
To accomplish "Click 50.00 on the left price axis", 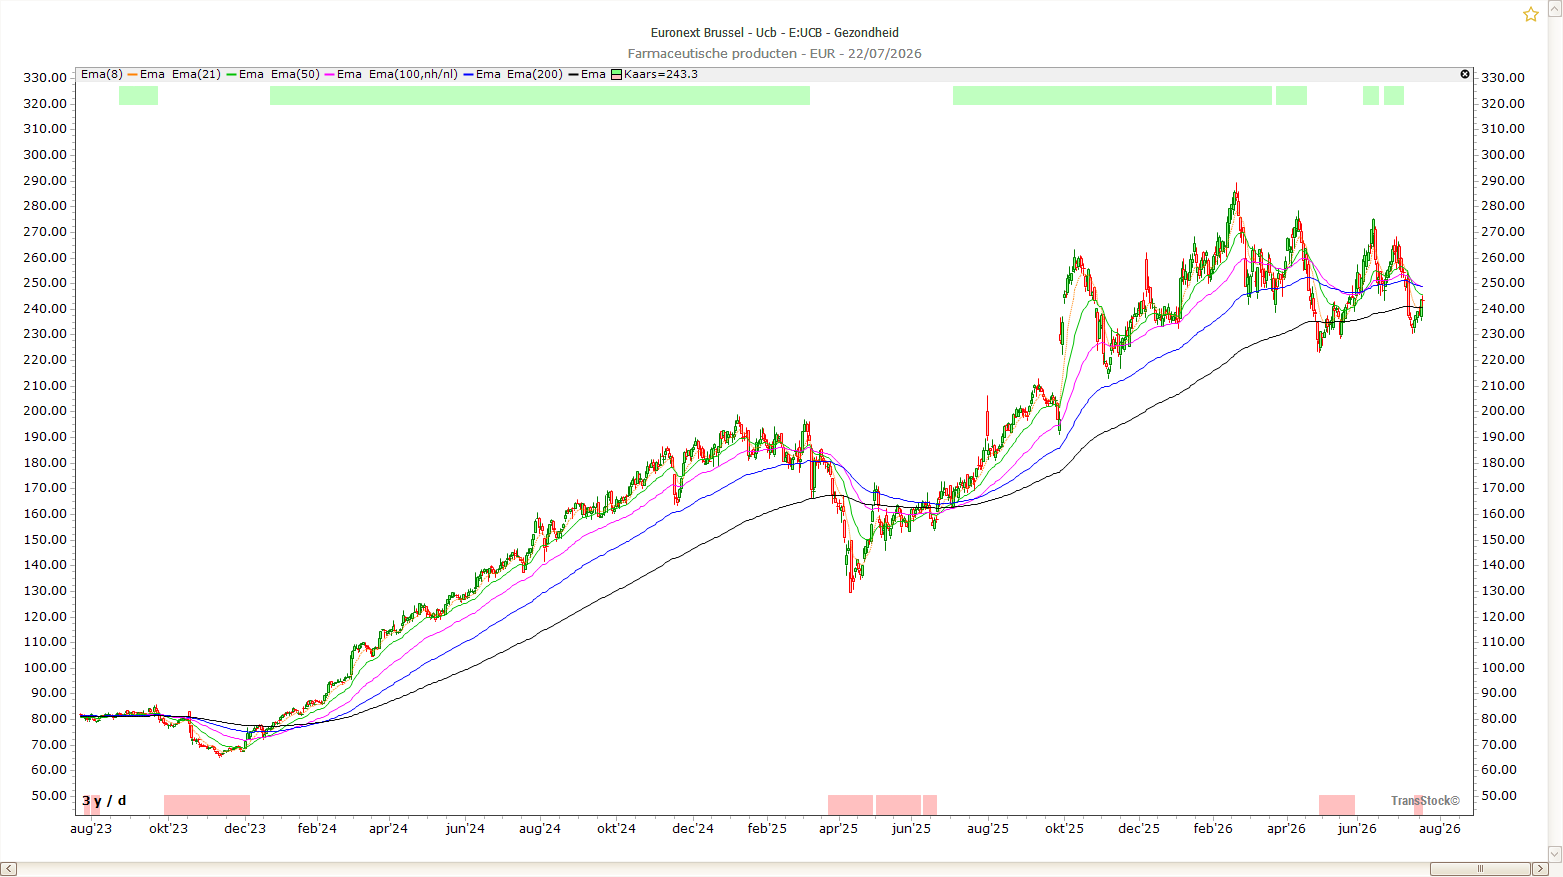I will coord(49,796).
